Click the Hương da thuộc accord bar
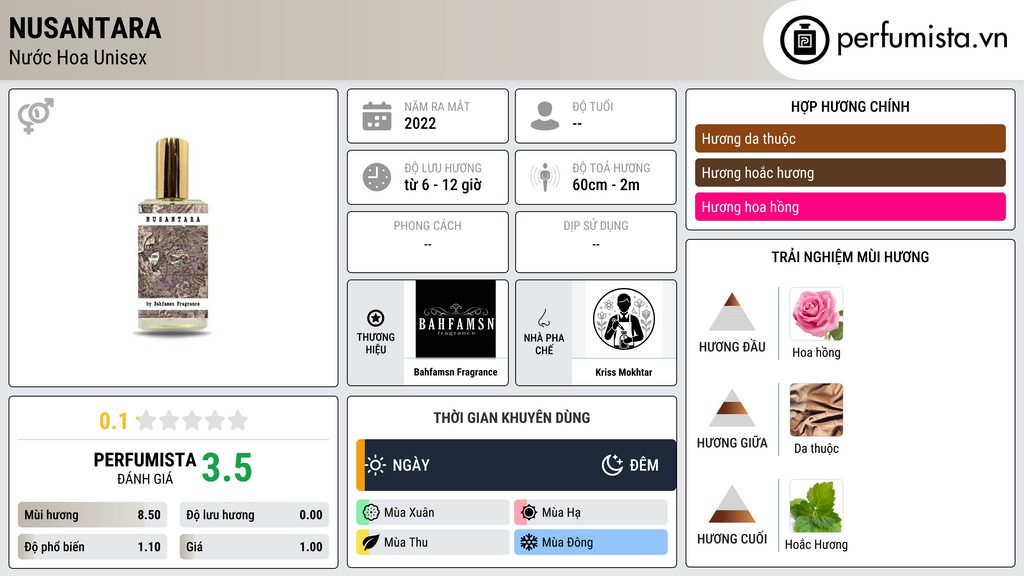 [850, 138]
